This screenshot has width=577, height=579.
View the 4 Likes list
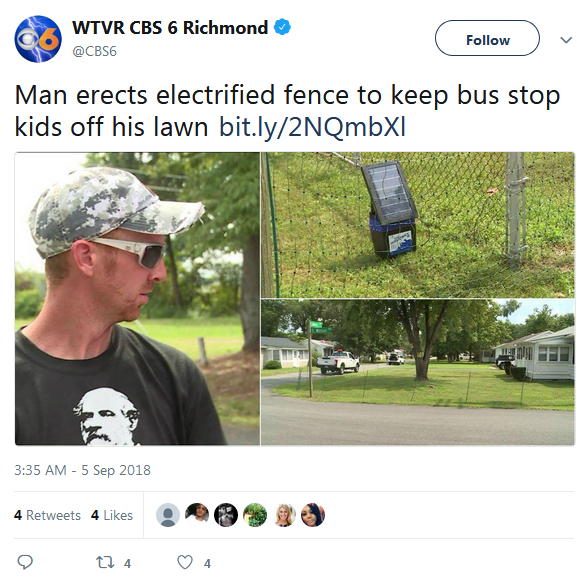[112, 515]
